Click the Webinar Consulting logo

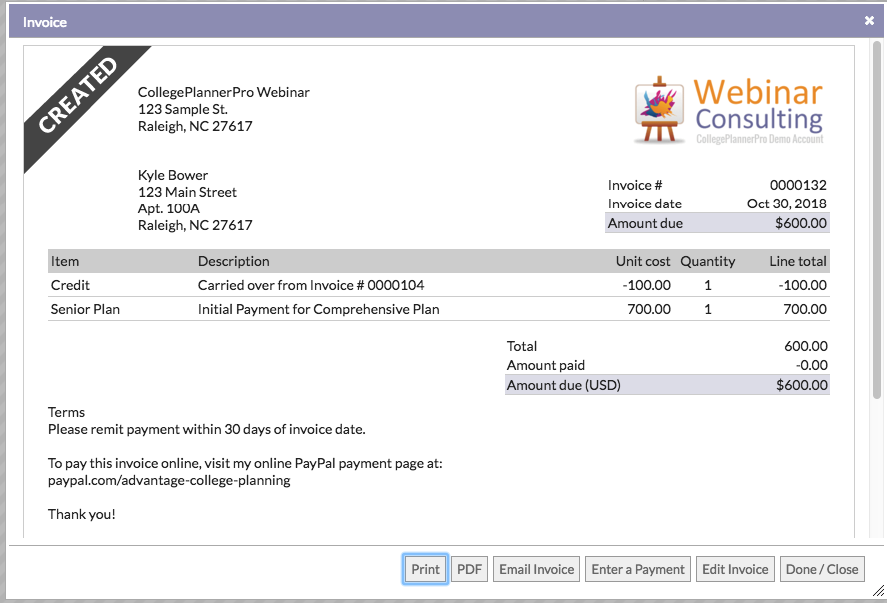(729, 110)
